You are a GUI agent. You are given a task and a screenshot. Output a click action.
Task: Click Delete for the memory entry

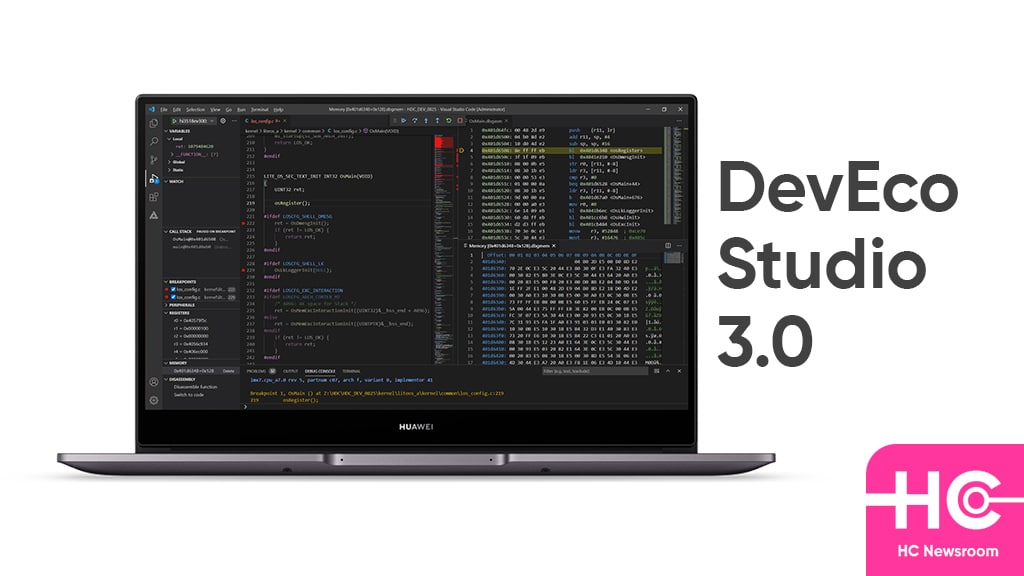tap(229, 371)
